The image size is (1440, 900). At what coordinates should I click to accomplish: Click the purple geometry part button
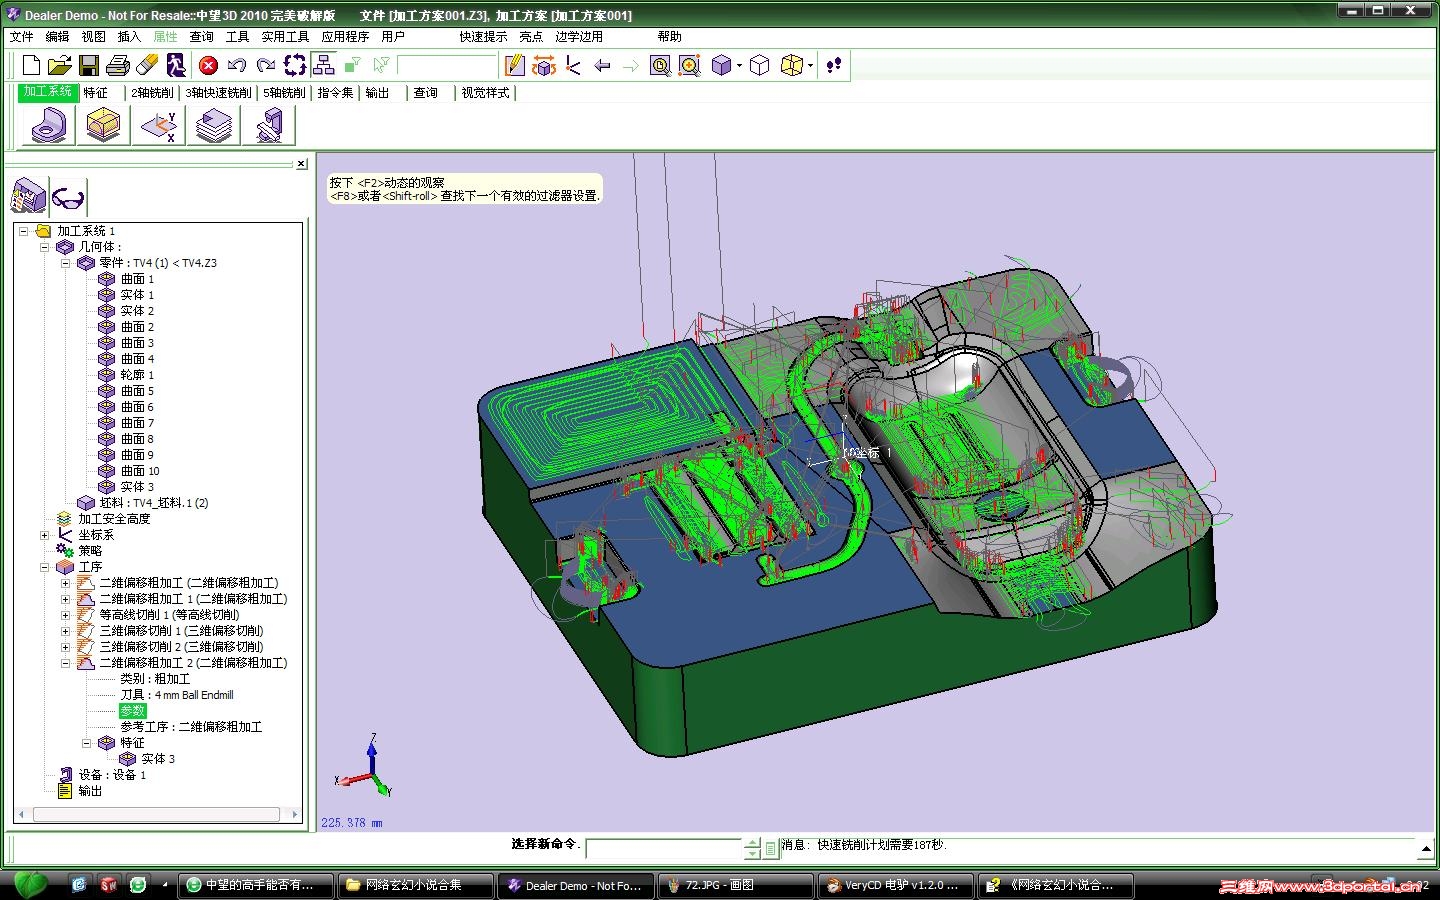tap(48, 126)
